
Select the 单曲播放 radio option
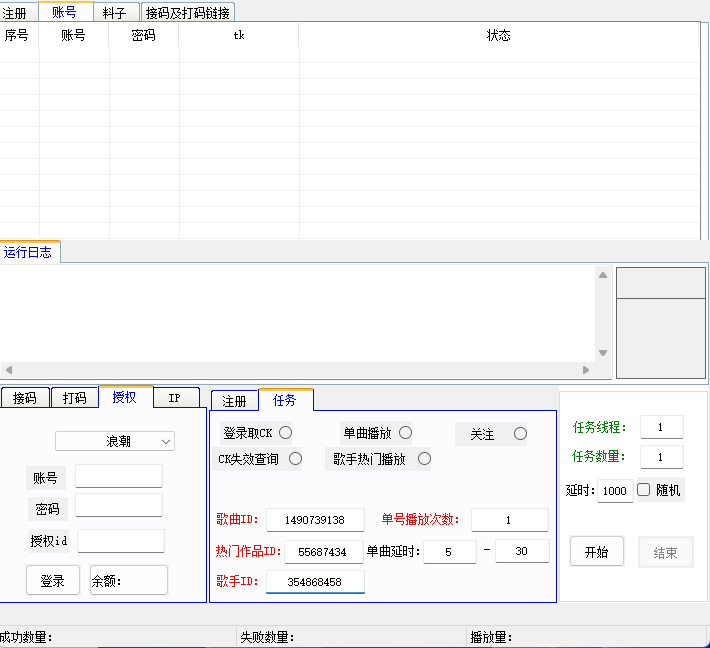tap(405, 433)
